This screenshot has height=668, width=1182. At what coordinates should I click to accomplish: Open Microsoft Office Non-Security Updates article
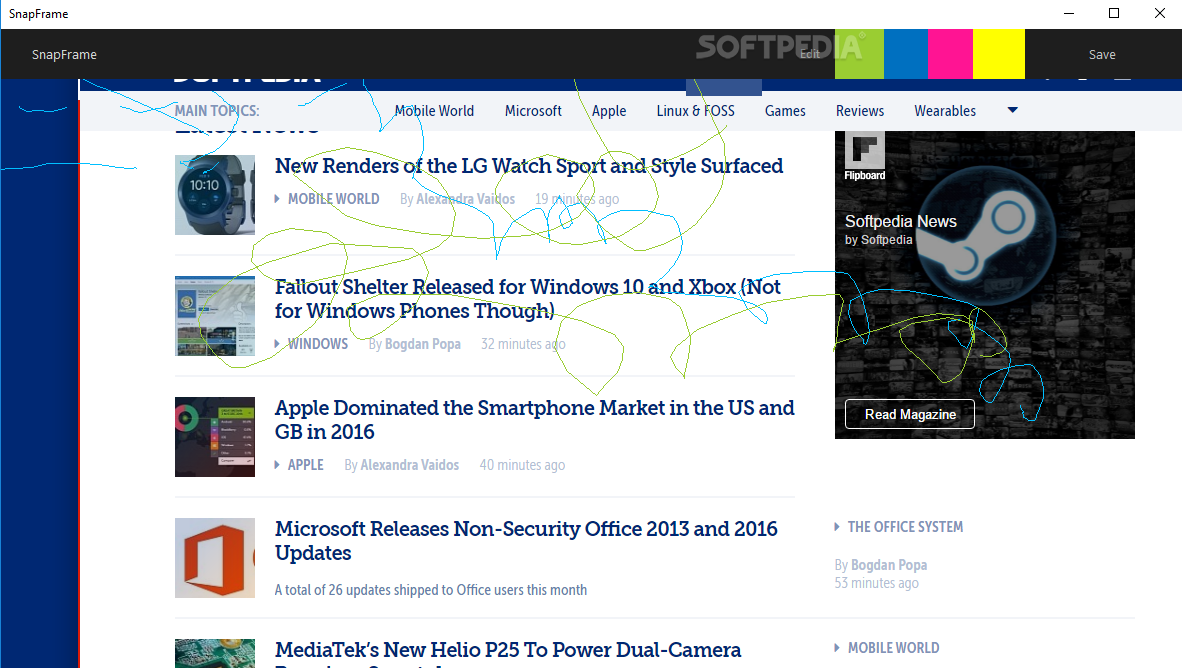click(525, 541)
